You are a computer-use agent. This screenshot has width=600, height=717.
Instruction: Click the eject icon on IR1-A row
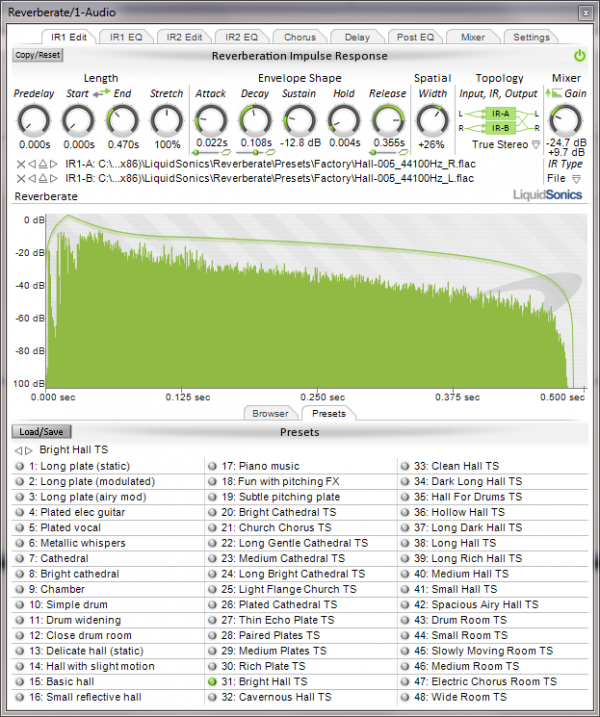coord(43,164)
